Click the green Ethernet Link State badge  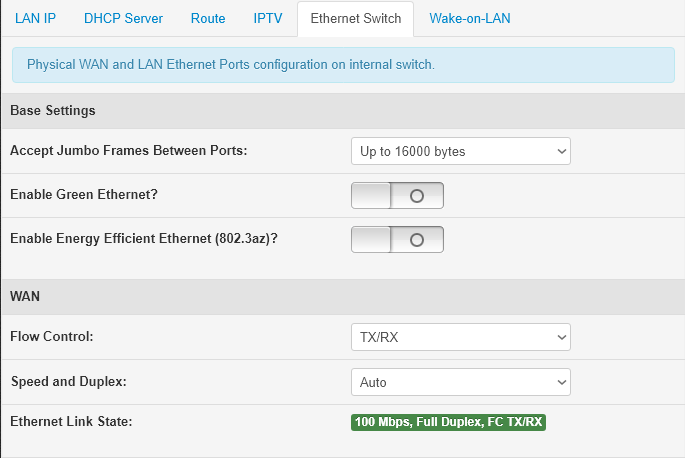[x=448, y=422]
